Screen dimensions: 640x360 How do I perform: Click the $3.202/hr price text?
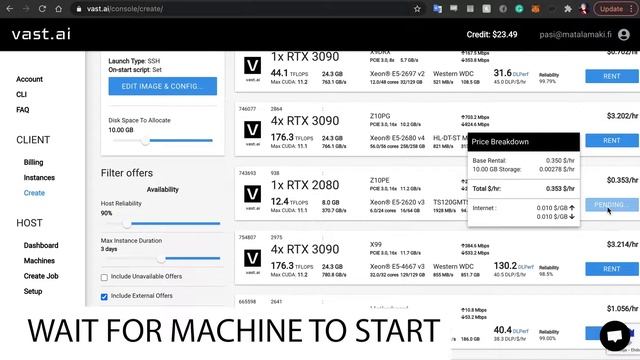coord(622,116)
